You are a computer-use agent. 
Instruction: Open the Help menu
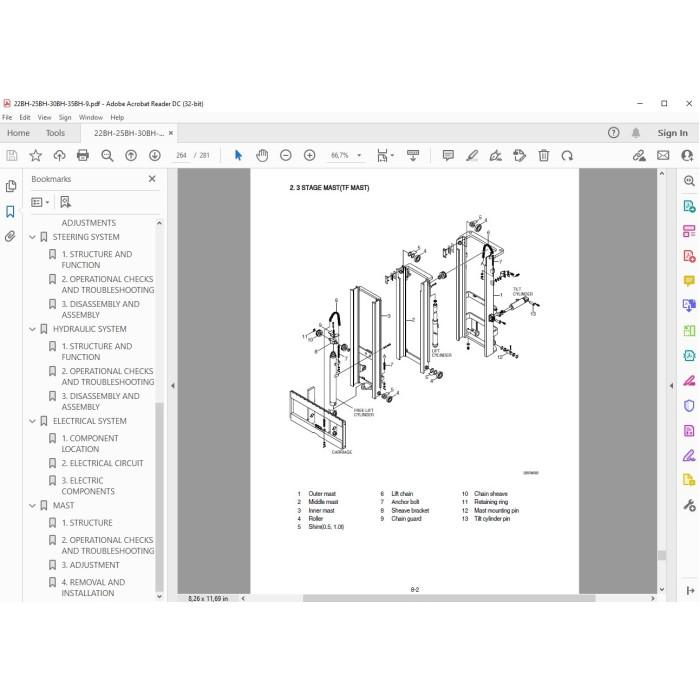point(117,117)
